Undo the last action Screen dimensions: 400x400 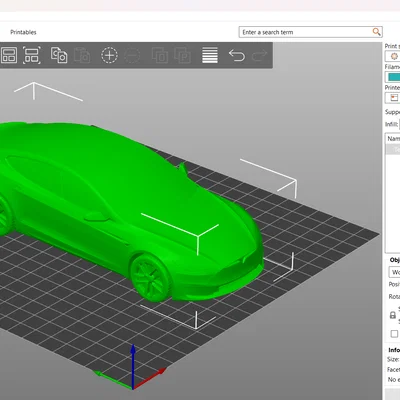click(x=237, y=55)
